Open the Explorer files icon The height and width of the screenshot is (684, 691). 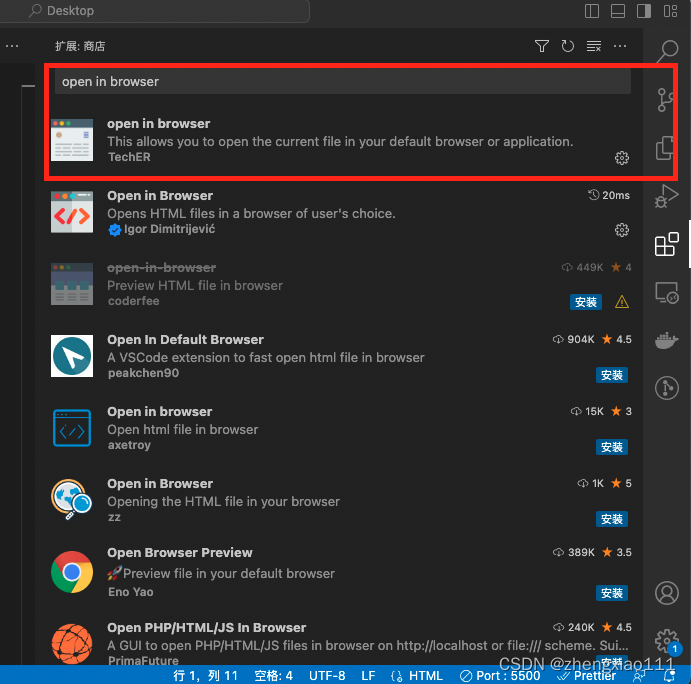pyautogui.click(x=665, y=148)
